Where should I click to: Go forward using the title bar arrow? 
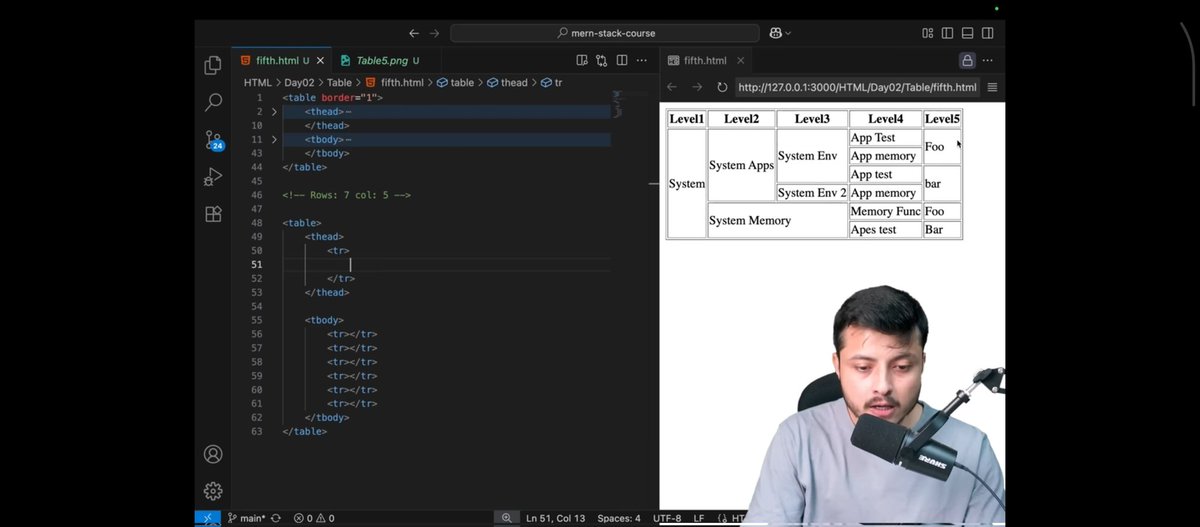click(434, 33)
